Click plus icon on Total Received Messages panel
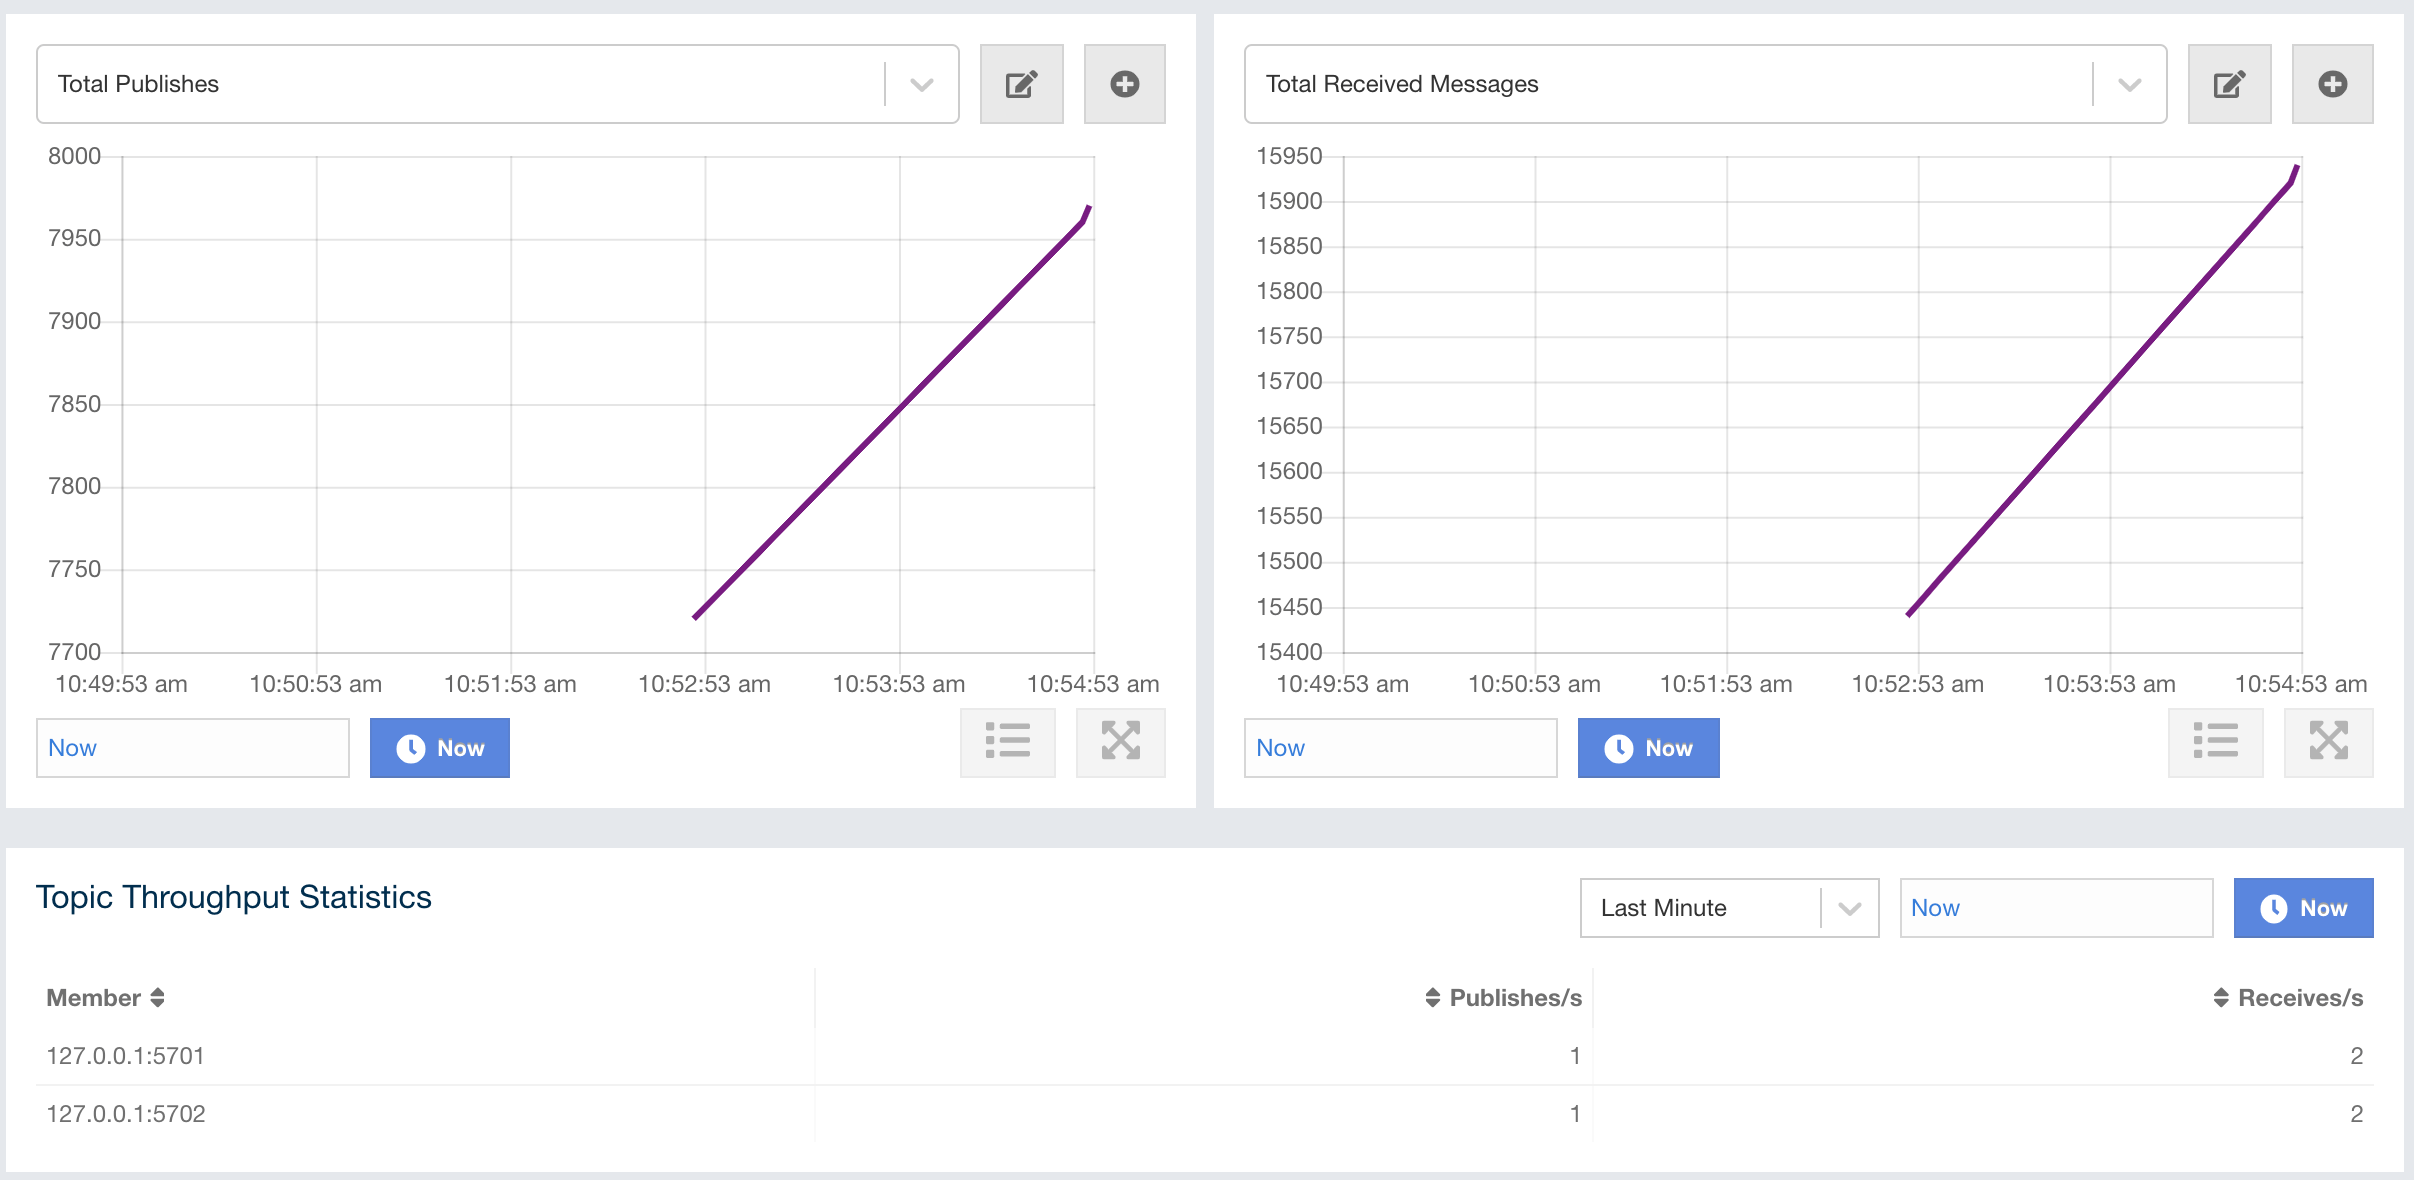 click(x=2332, y=84)
